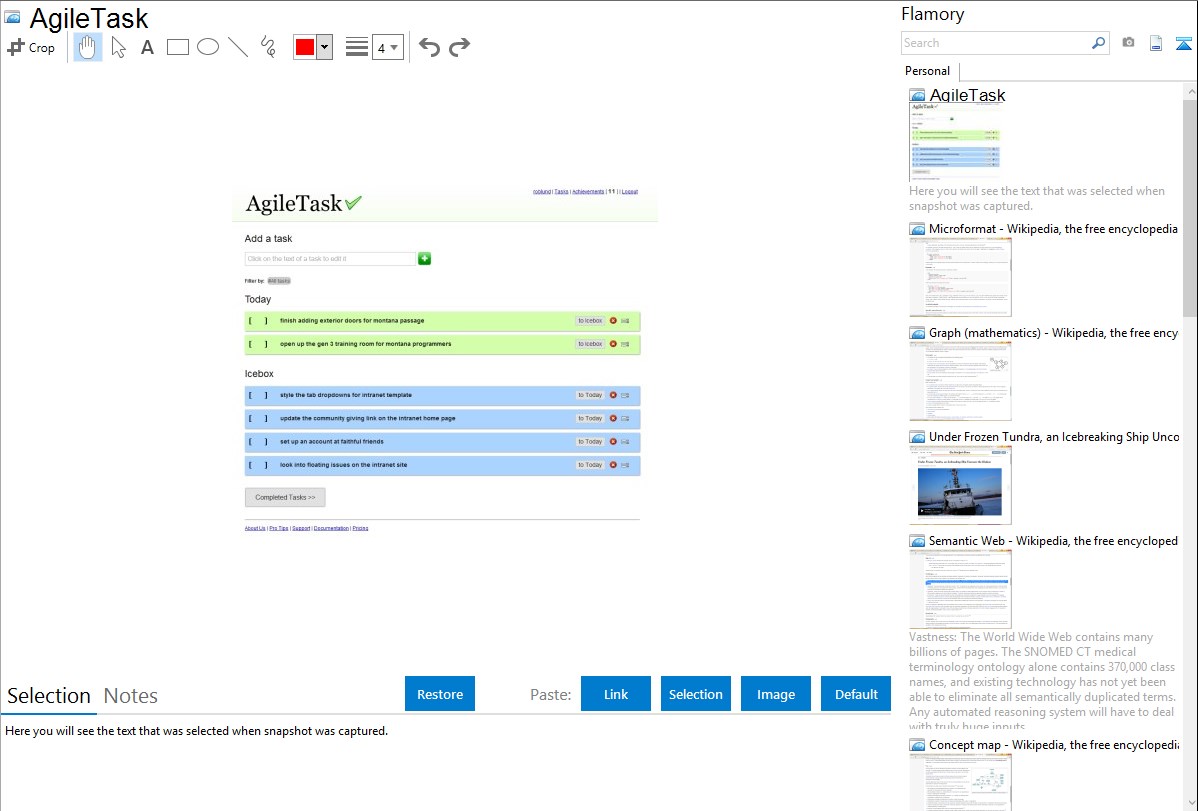The image size is (1198, 811).
Task: Click the Restore button
Action: pos(440,694)
